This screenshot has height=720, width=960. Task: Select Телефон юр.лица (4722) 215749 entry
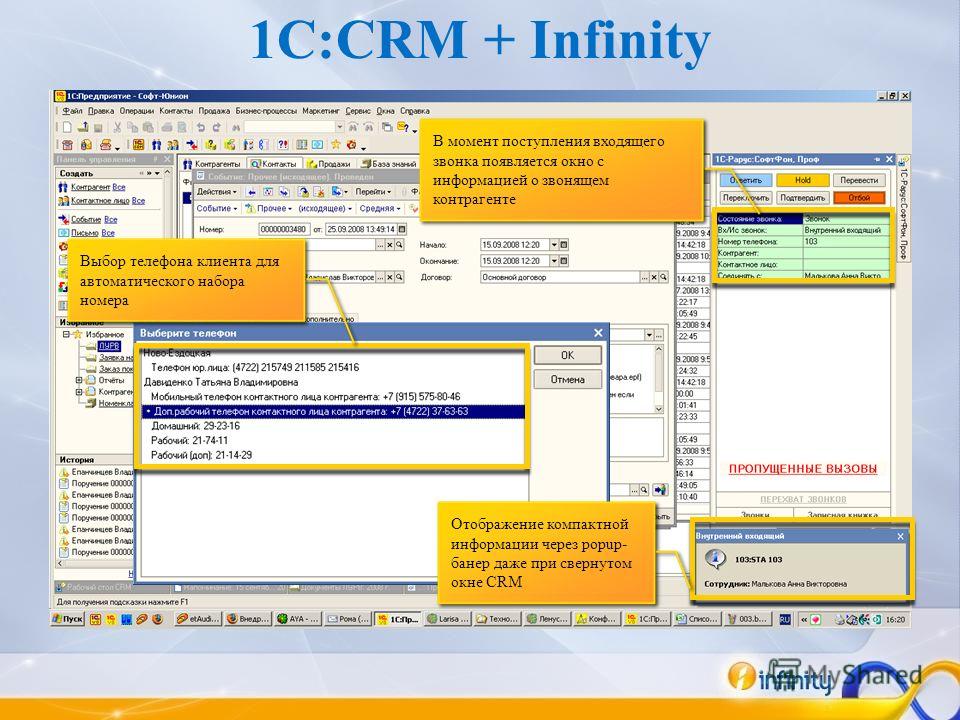point(255,367)
